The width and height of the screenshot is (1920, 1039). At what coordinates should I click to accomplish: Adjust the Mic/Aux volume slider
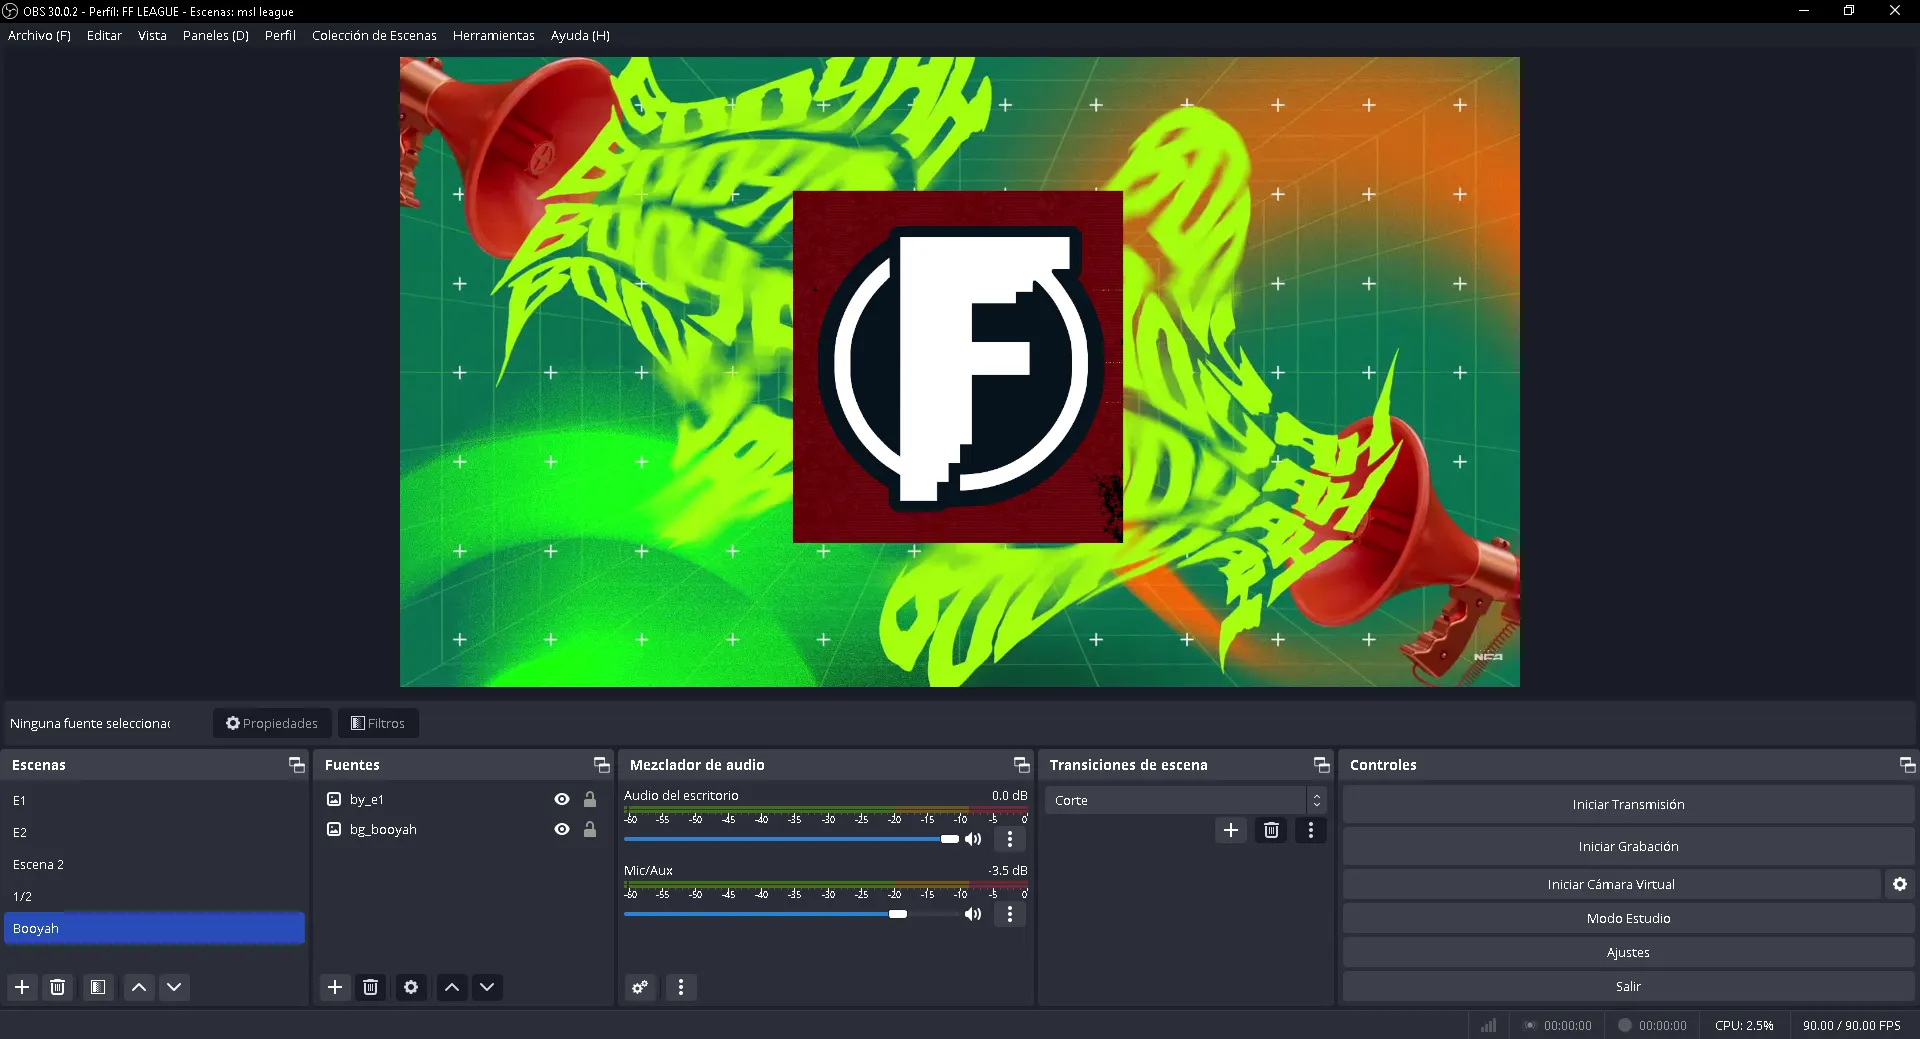click(x=898, y=914)
